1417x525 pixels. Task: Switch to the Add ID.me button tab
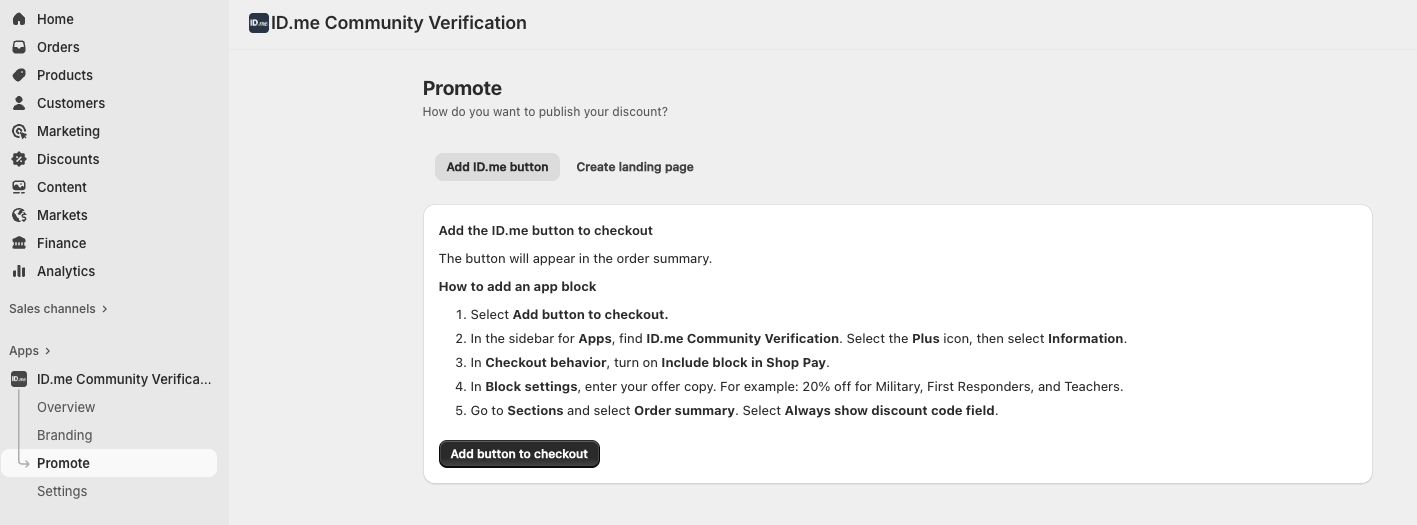pyautogui.click(x=497, y=167)
